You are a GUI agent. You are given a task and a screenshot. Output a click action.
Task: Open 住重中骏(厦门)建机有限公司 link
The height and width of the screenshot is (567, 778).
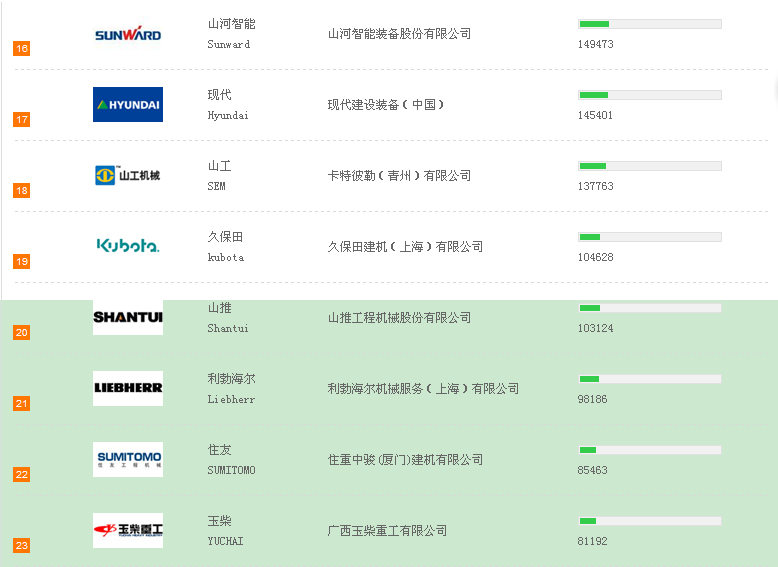point(405,460)
